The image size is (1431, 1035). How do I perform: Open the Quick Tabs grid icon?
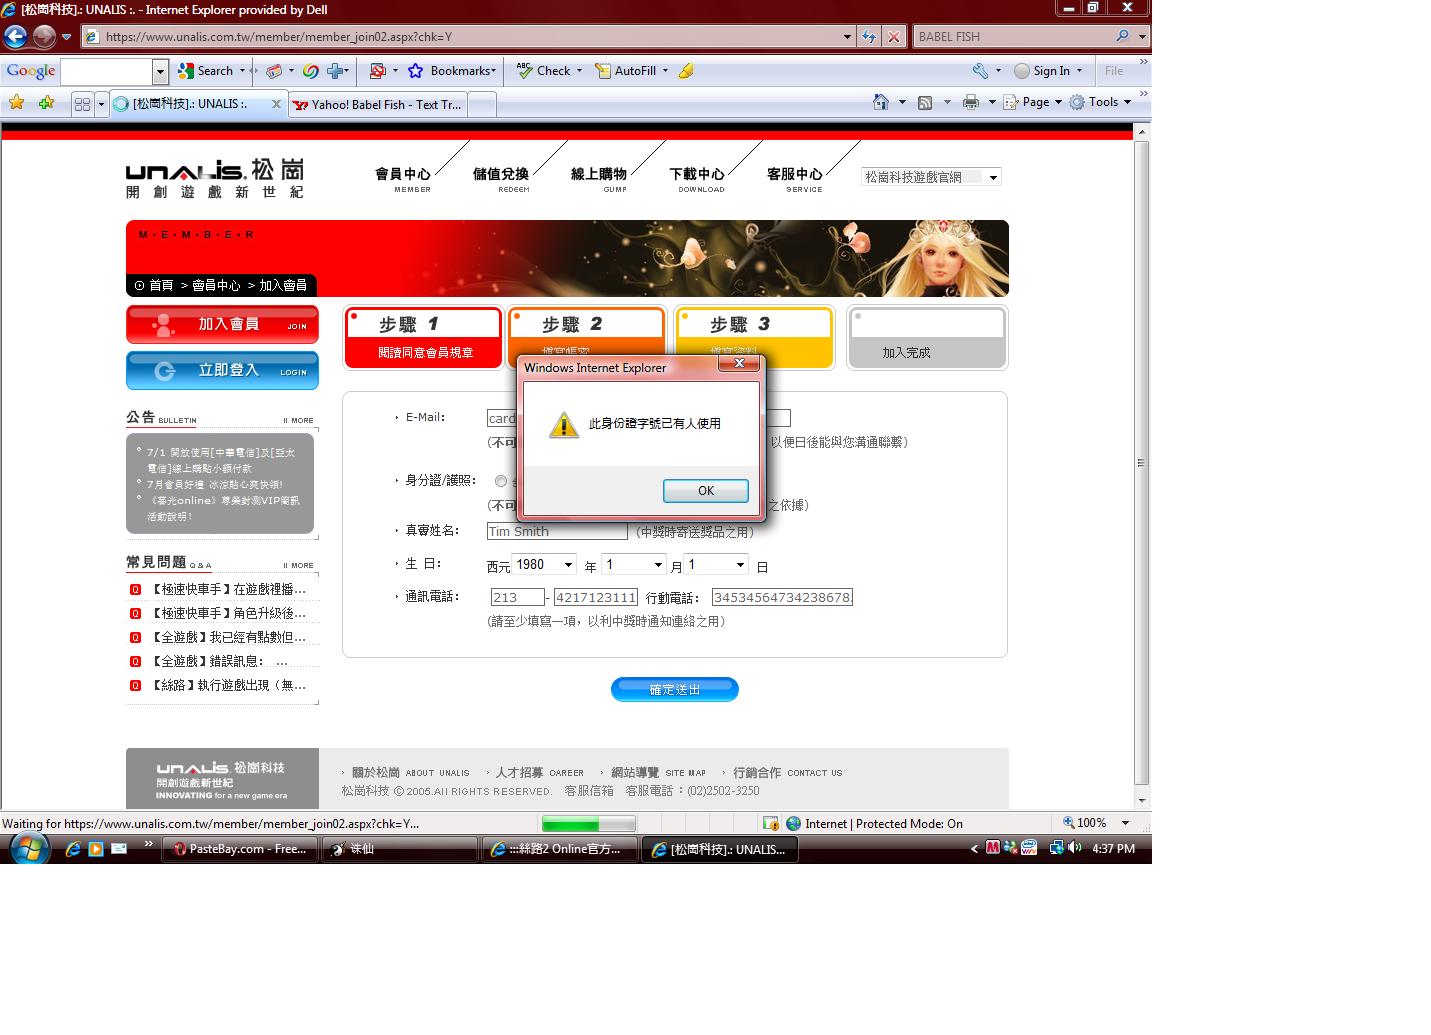82,104
